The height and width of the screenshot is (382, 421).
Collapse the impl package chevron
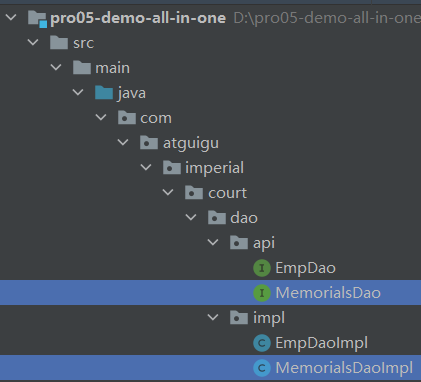213,317
